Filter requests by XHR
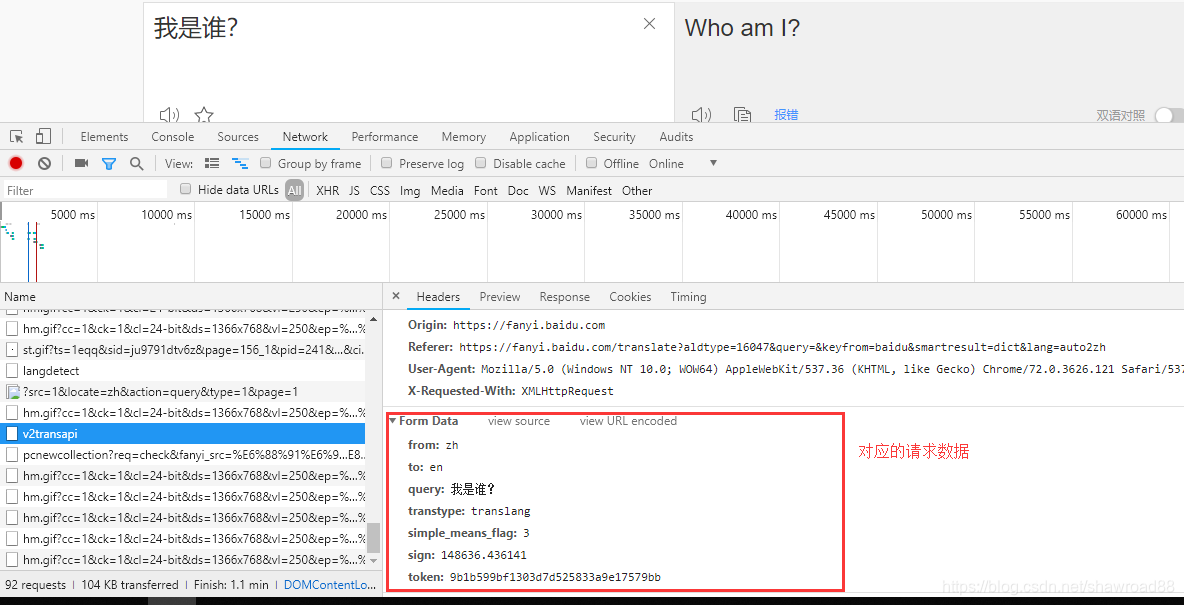 328,190
